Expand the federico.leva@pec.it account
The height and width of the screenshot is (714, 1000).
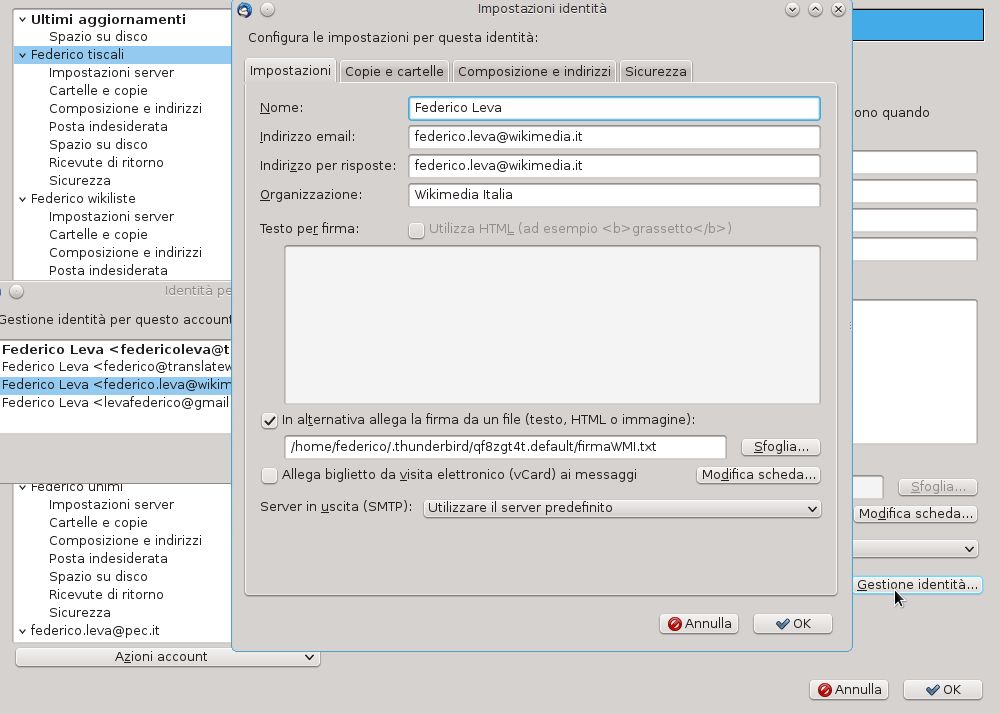(22, 631)
